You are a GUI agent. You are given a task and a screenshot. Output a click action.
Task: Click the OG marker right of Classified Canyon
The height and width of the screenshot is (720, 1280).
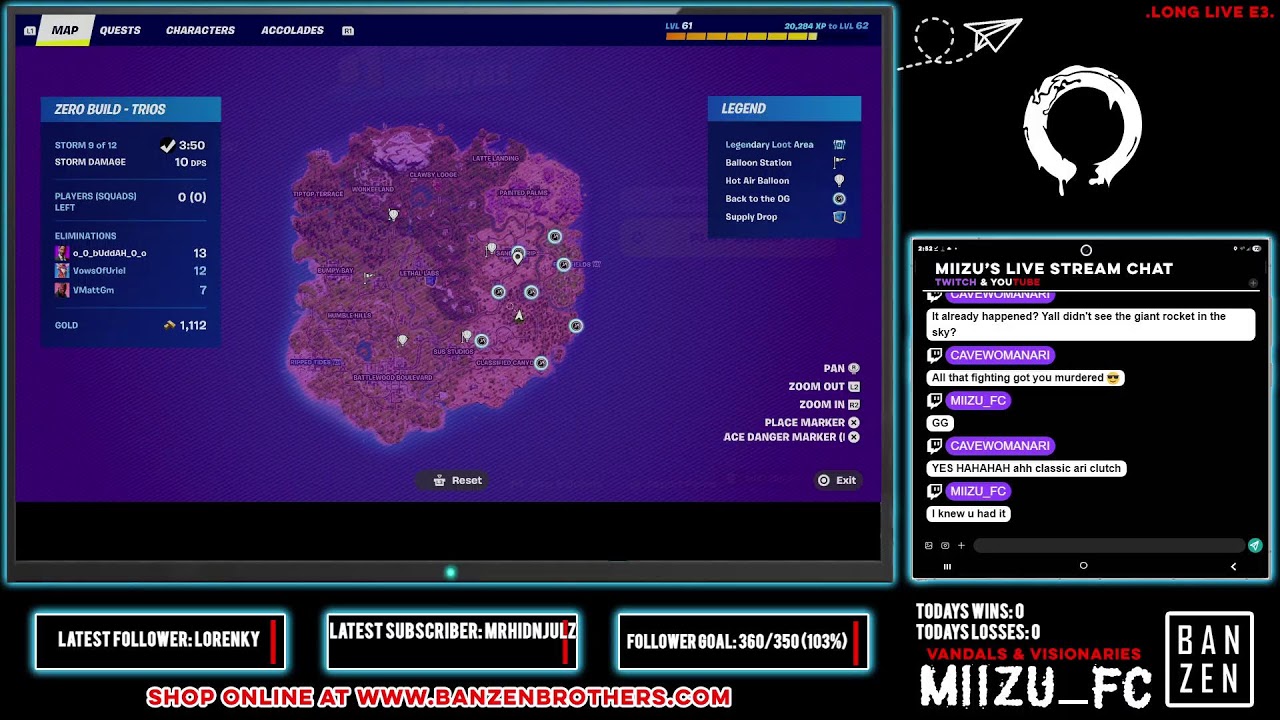[x=541, y=363]
